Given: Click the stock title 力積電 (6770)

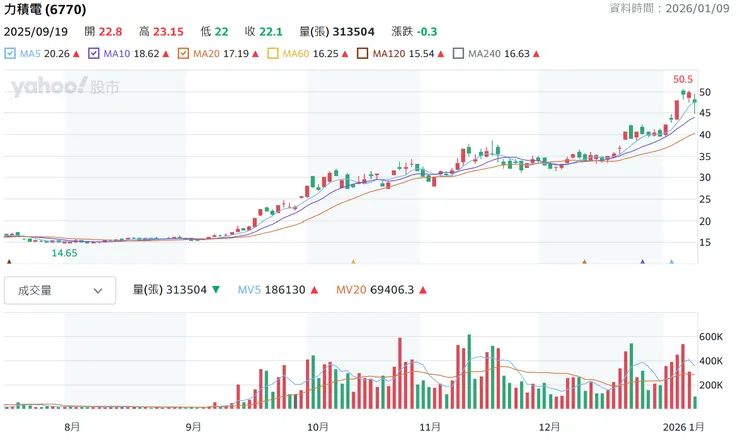Looking at the screenshot, I should click(45, 9).
